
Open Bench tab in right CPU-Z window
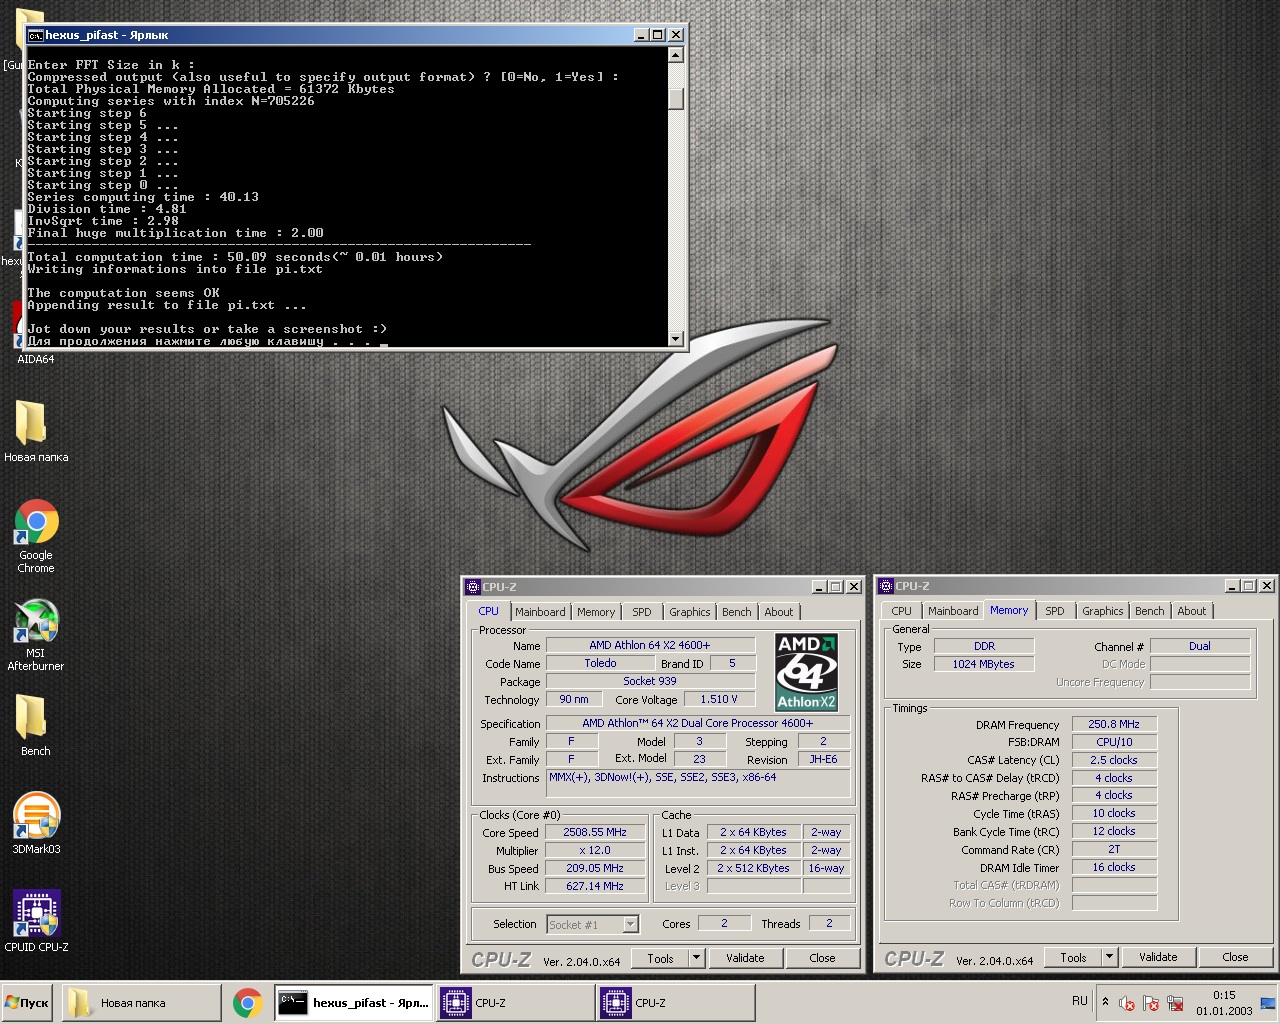(1150, 611)
